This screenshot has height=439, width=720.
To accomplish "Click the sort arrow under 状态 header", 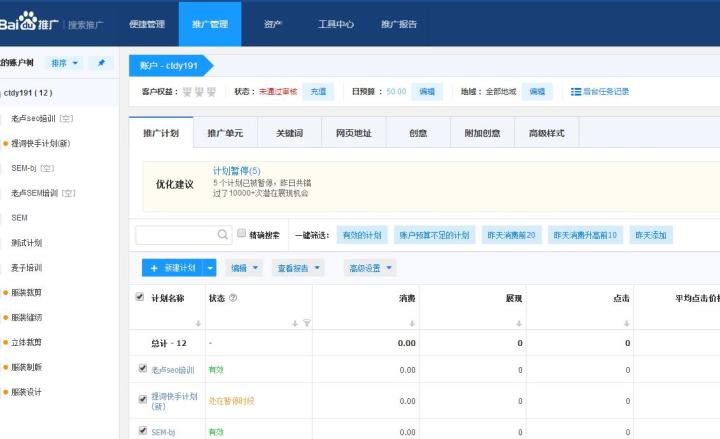I will coord(295,323).
